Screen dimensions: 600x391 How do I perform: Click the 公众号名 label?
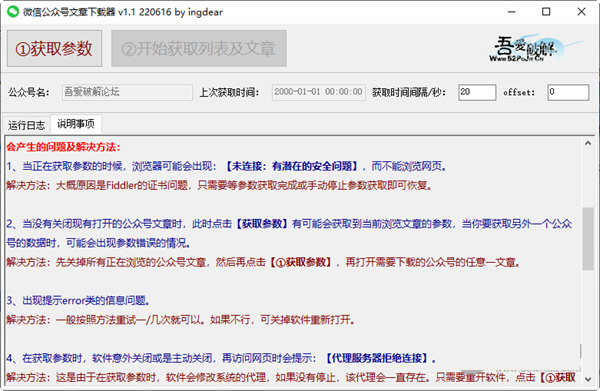click(29, 93)
